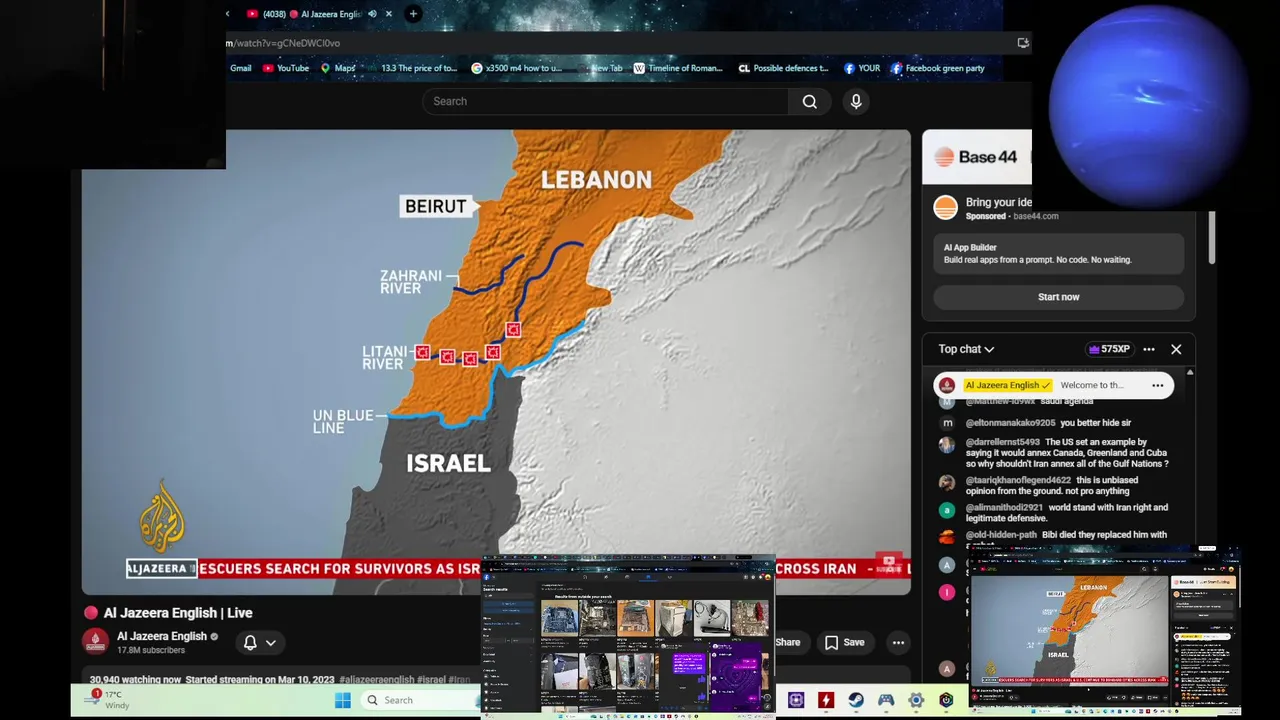Open the Gmail bookmark
The width and height of the screenshot is (1280, 720).
click(x=240, y=68)
